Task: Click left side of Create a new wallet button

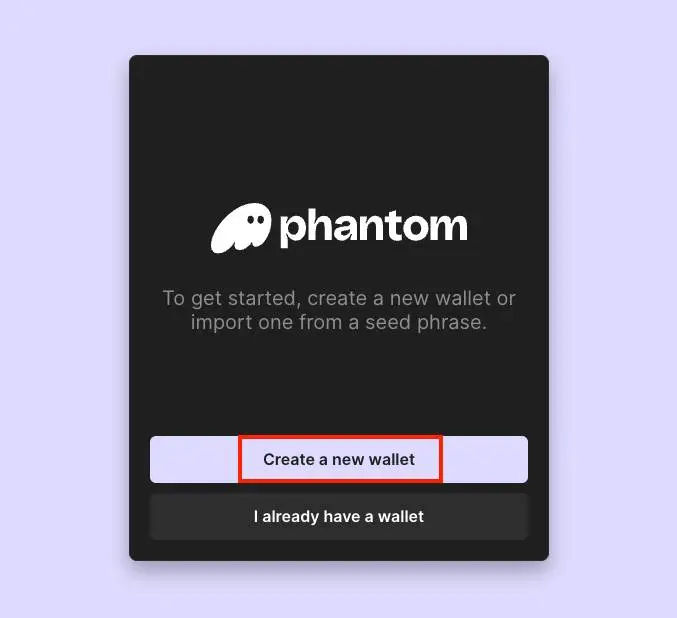Action: coord(194,459)
